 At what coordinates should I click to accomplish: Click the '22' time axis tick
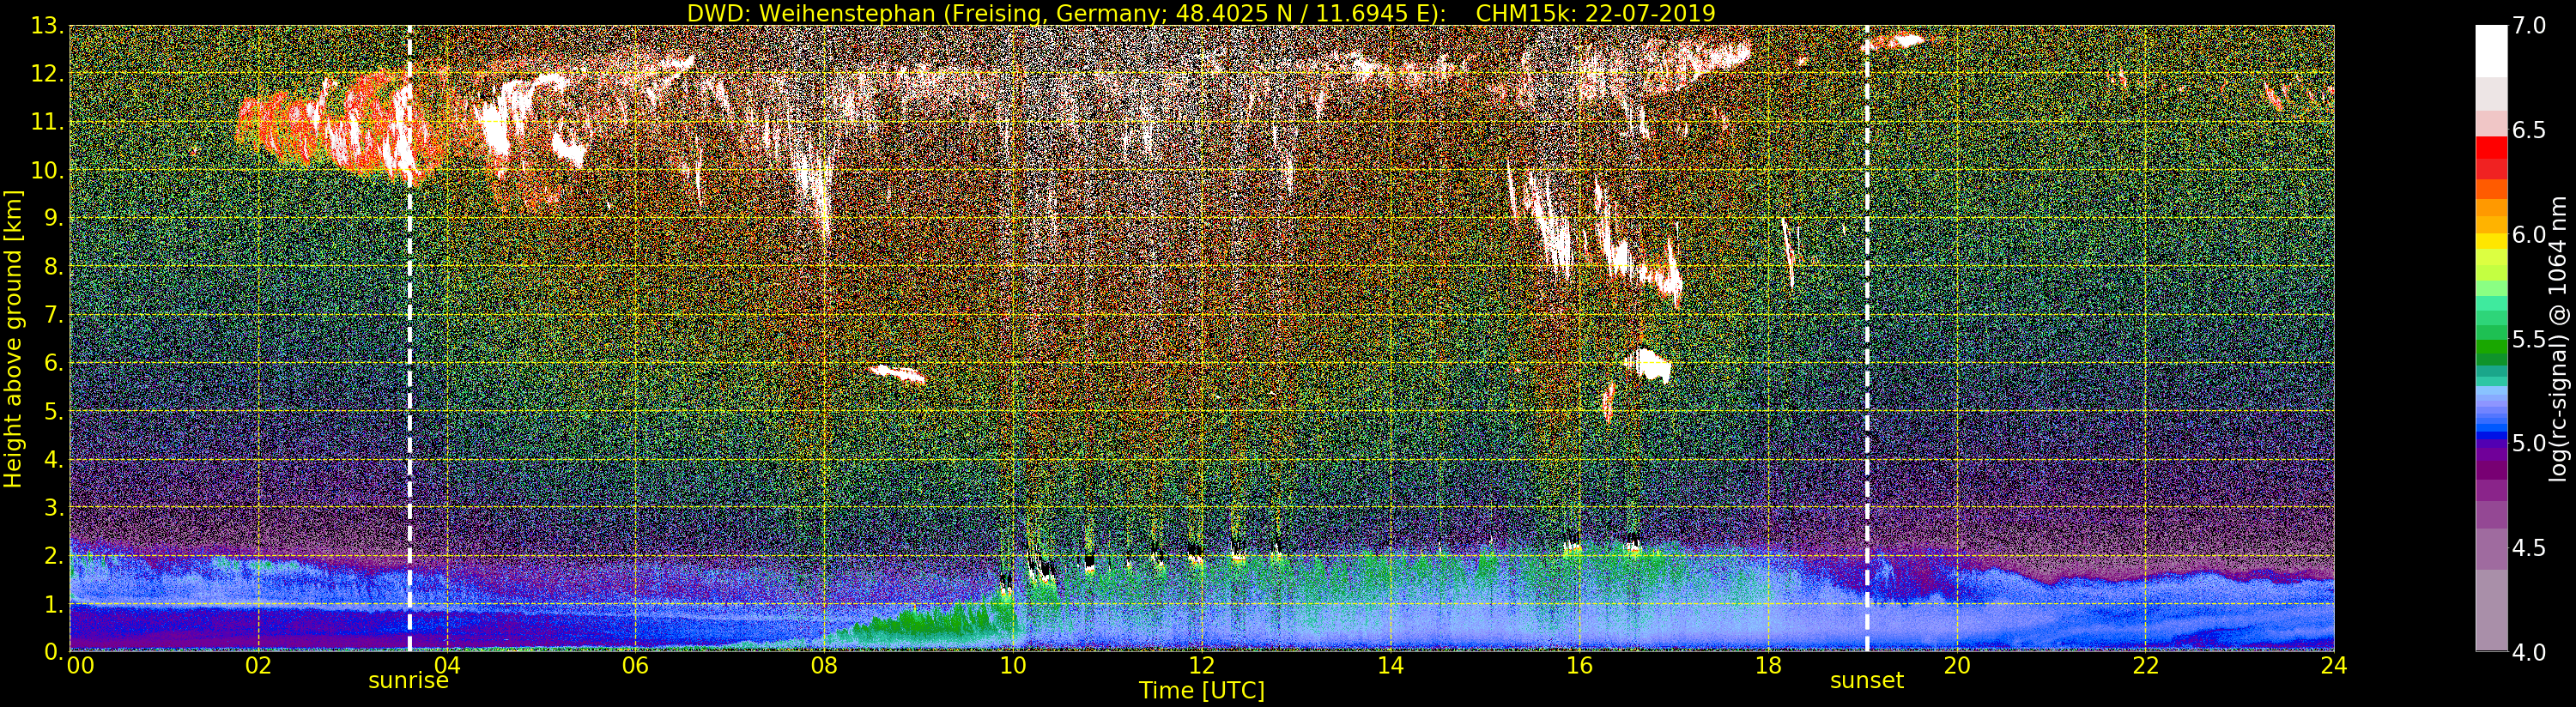[x=2145, y=665]
